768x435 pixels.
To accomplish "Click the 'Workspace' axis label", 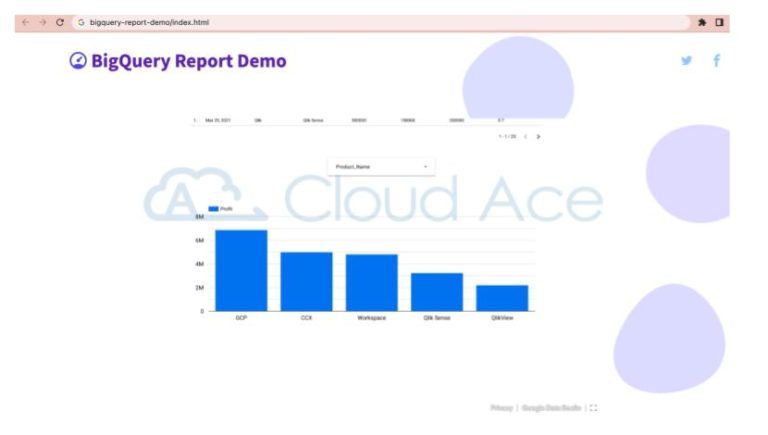I will (372, 318).
